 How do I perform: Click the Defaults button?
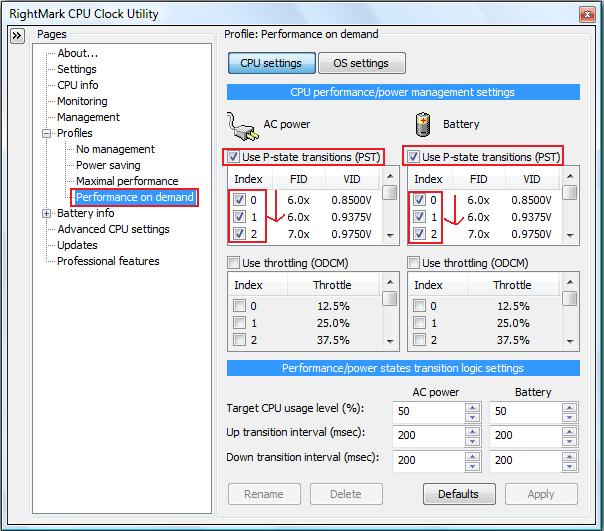[459, 494]
